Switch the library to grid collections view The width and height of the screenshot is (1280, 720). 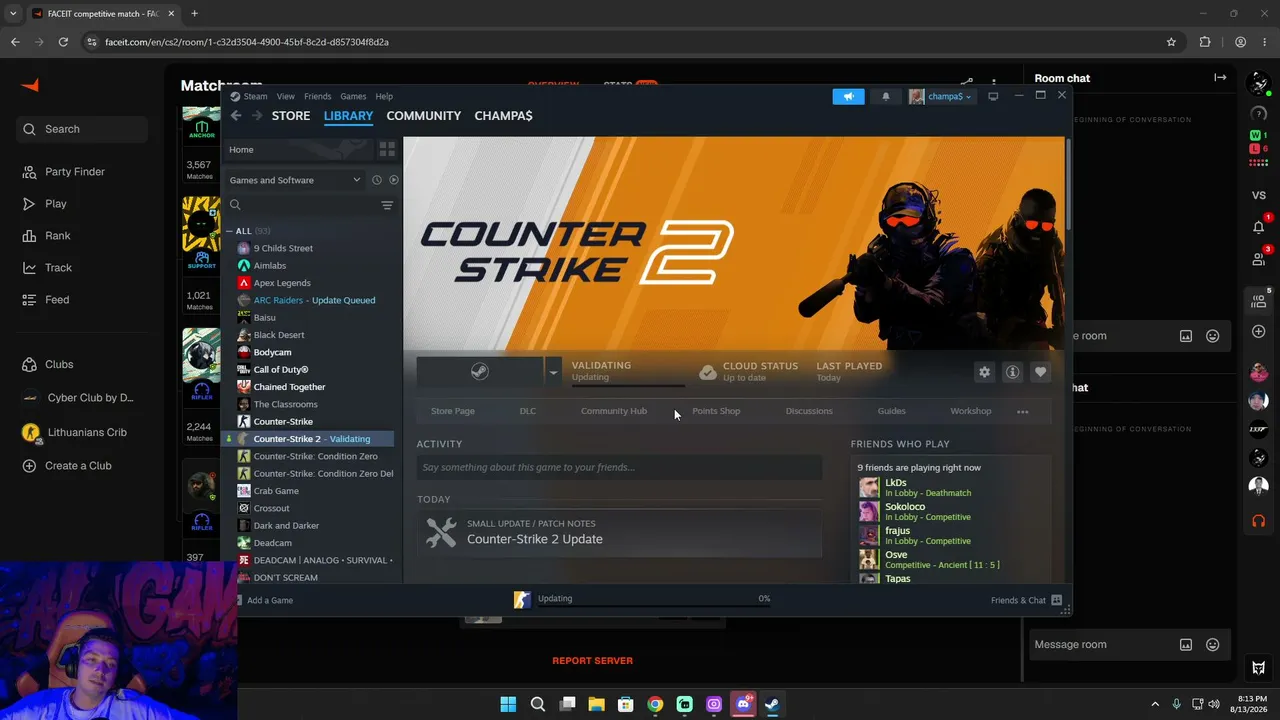(387, 149)
